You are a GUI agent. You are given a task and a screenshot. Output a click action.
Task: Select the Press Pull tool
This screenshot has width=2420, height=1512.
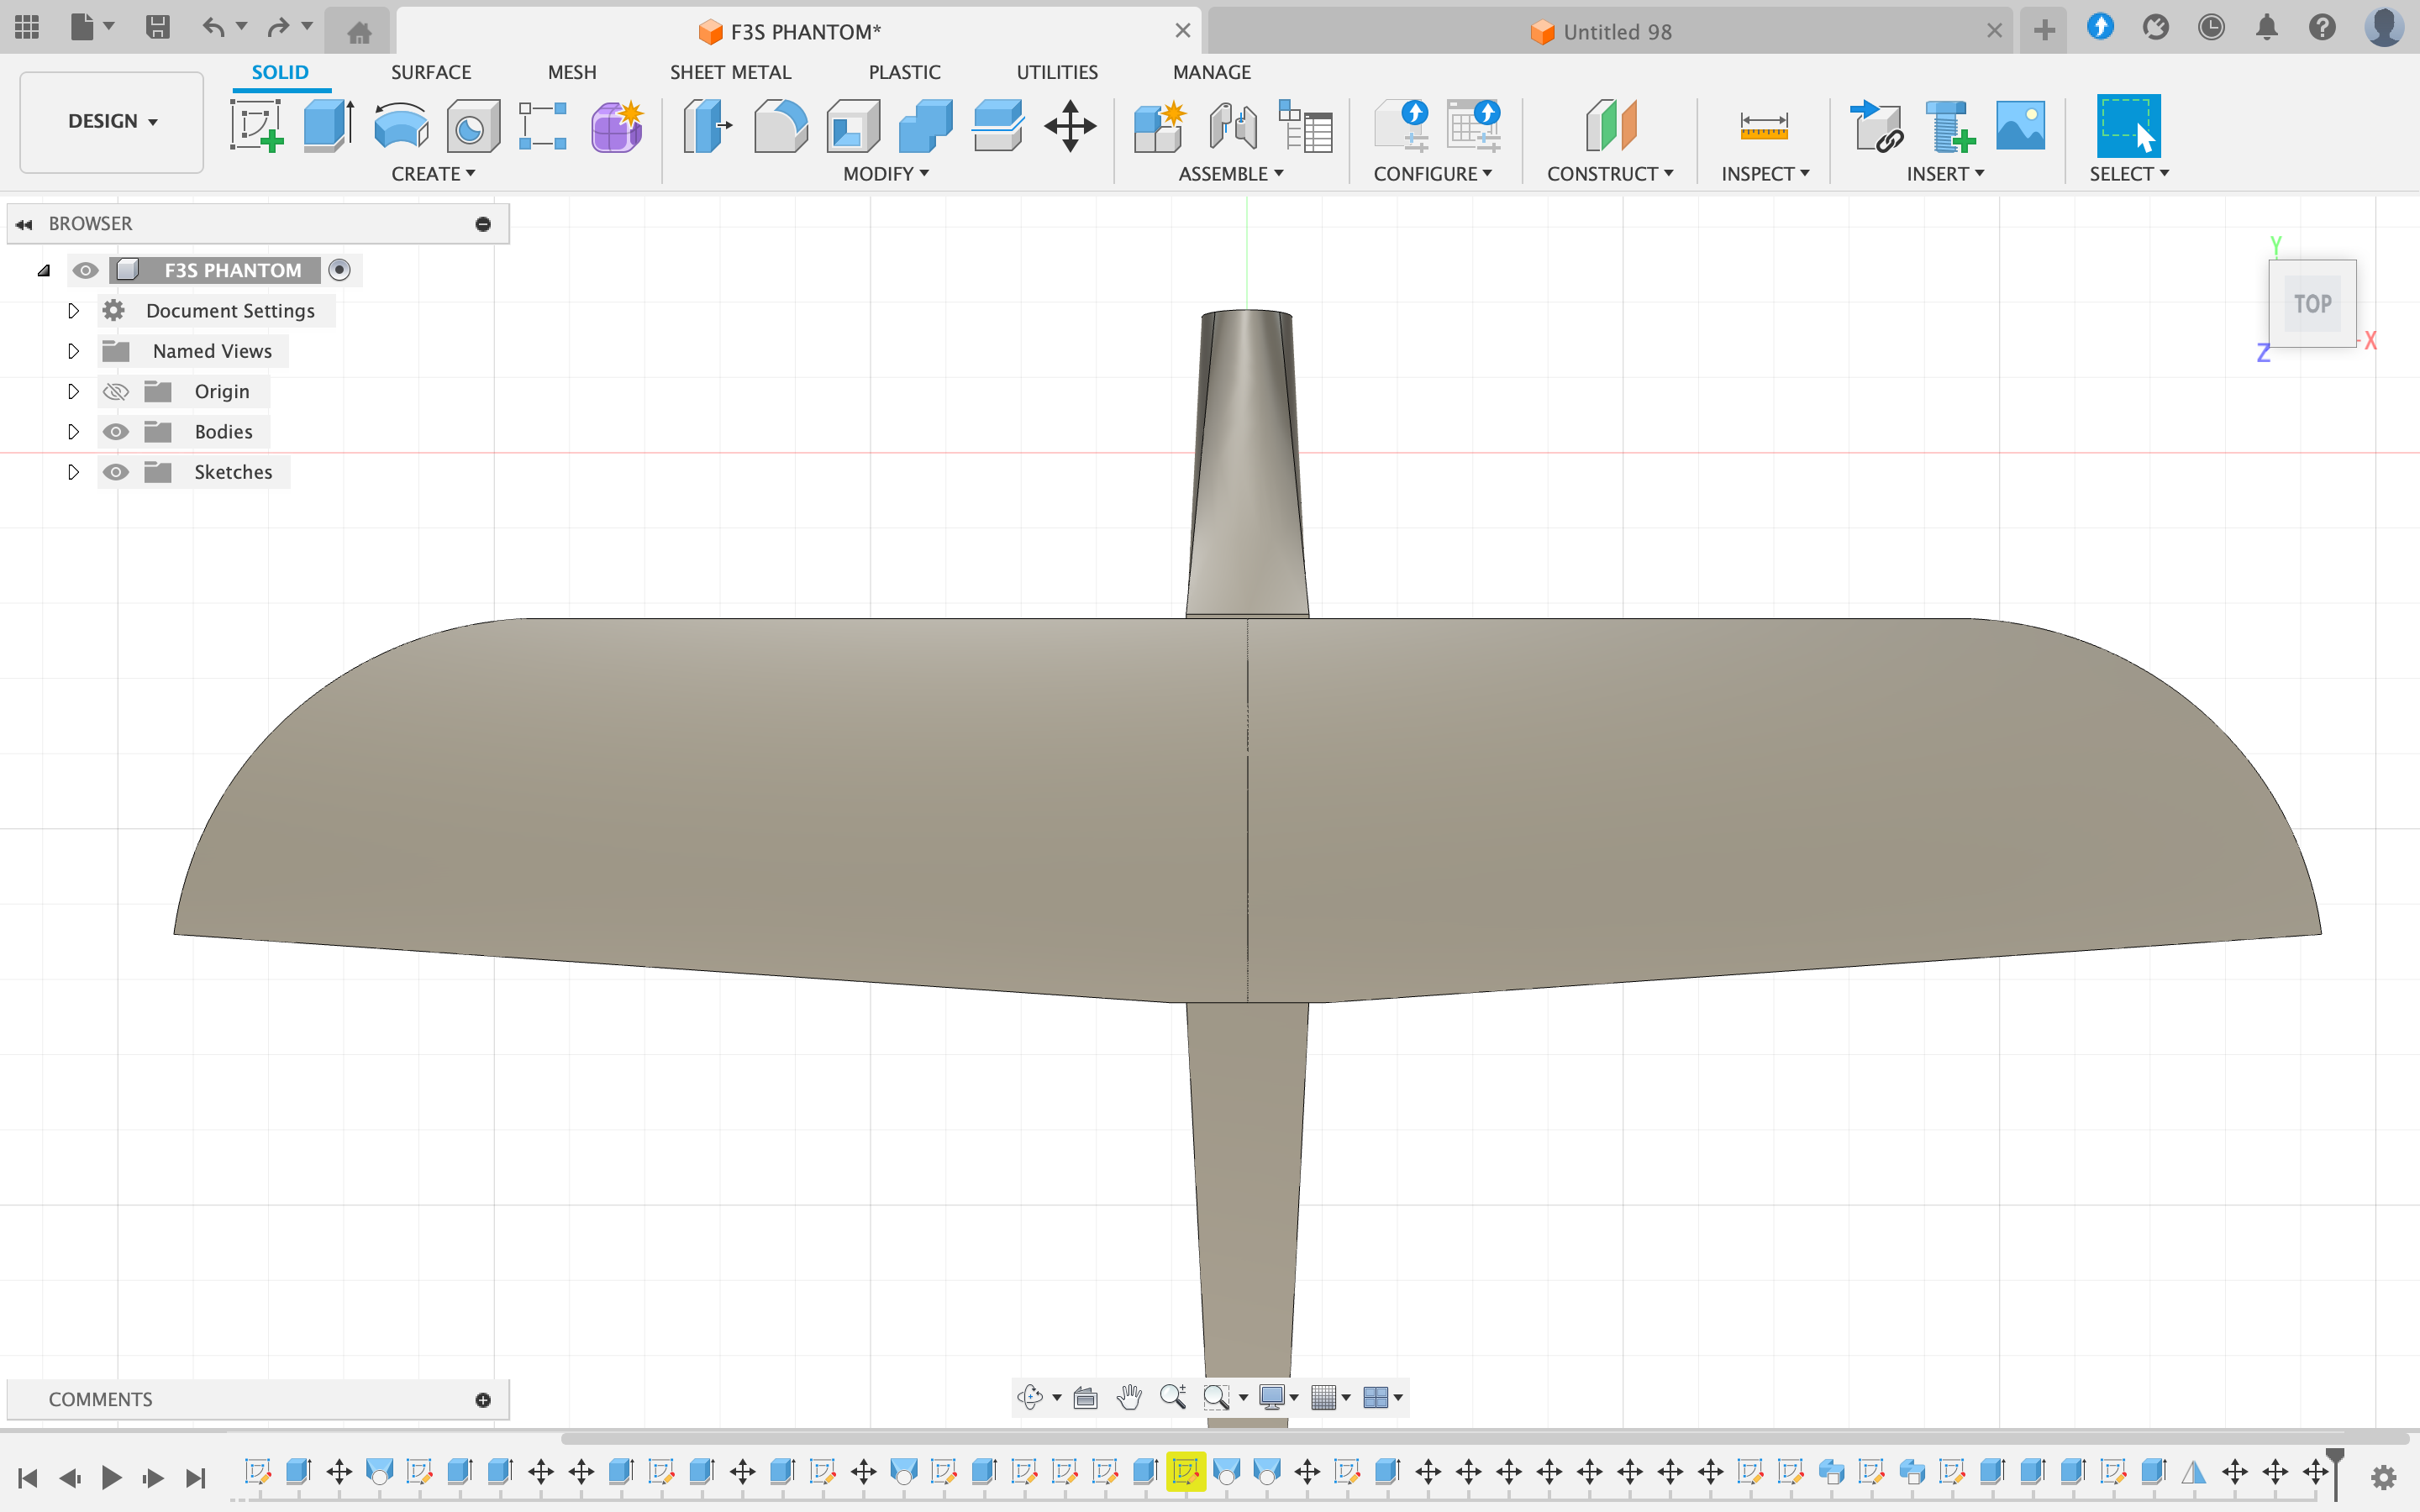[707, 126]
